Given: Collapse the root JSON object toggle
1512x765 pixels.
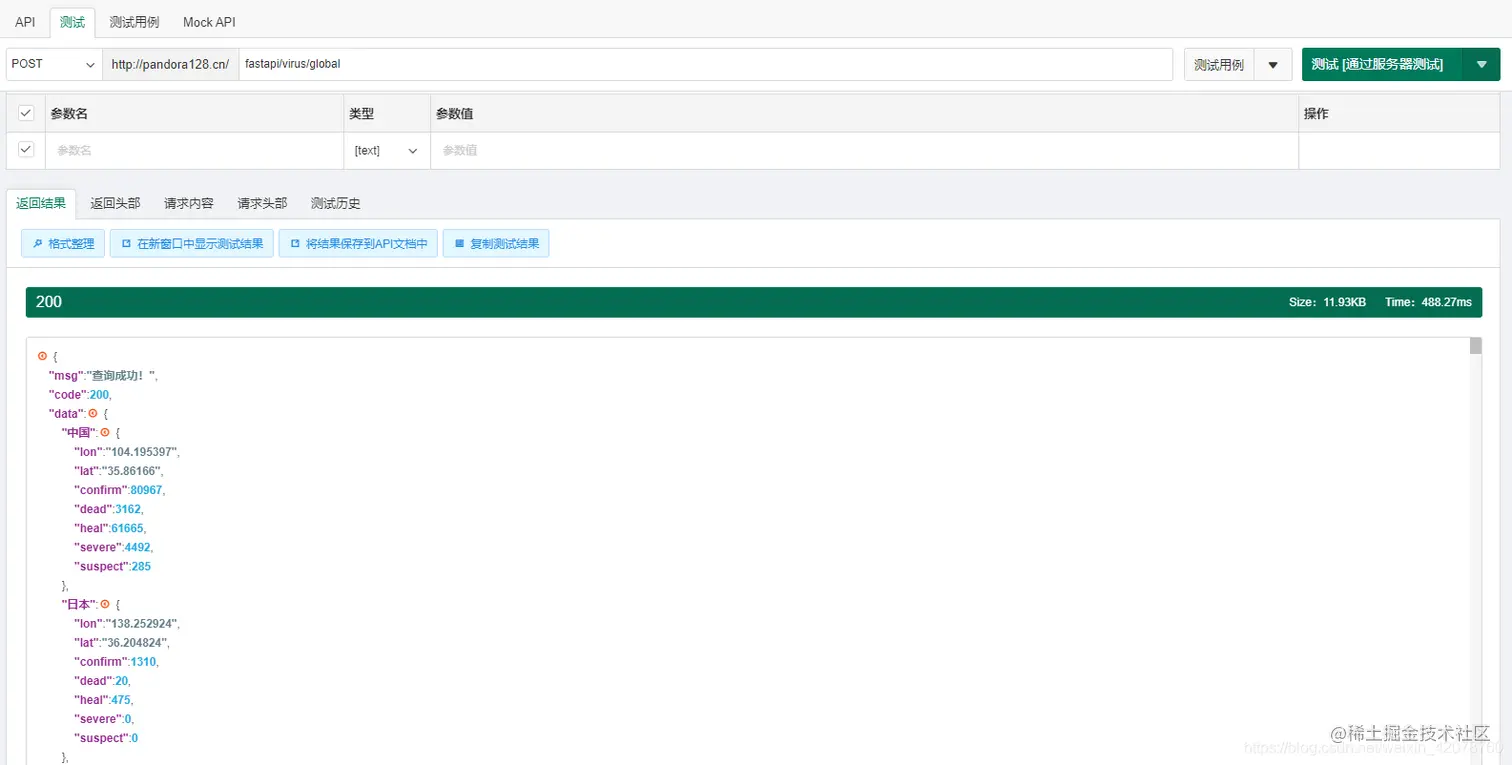Looking at the screenshot, I should point(42,356).
